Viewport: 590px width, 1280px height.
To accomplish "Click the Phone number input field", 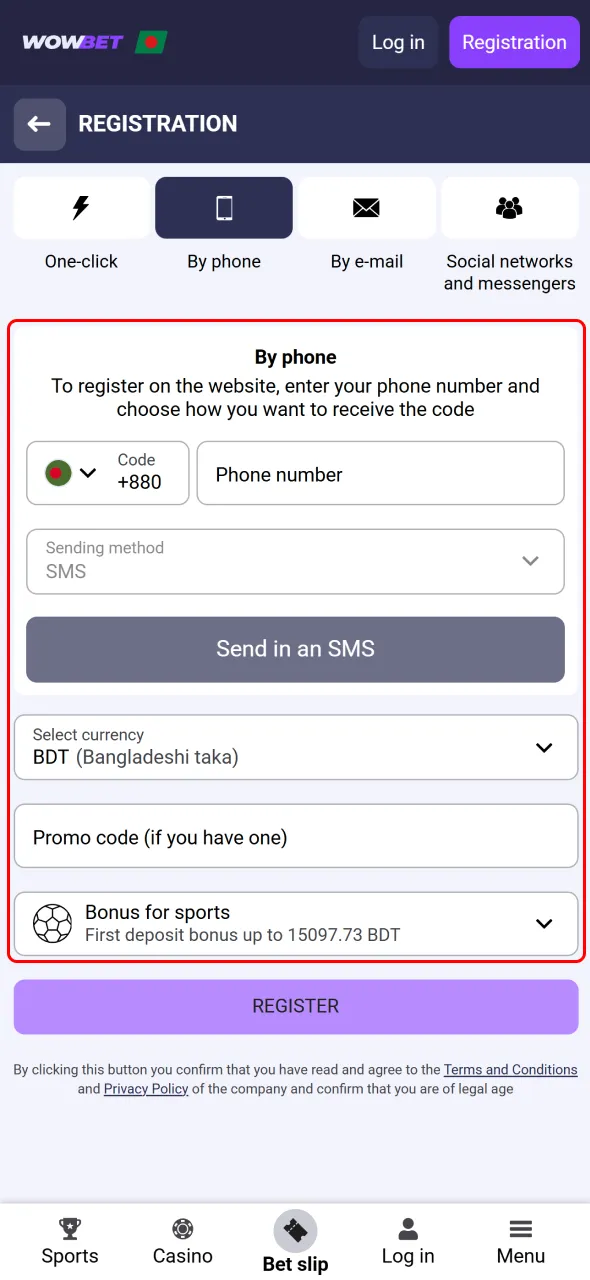I will 381,472.
